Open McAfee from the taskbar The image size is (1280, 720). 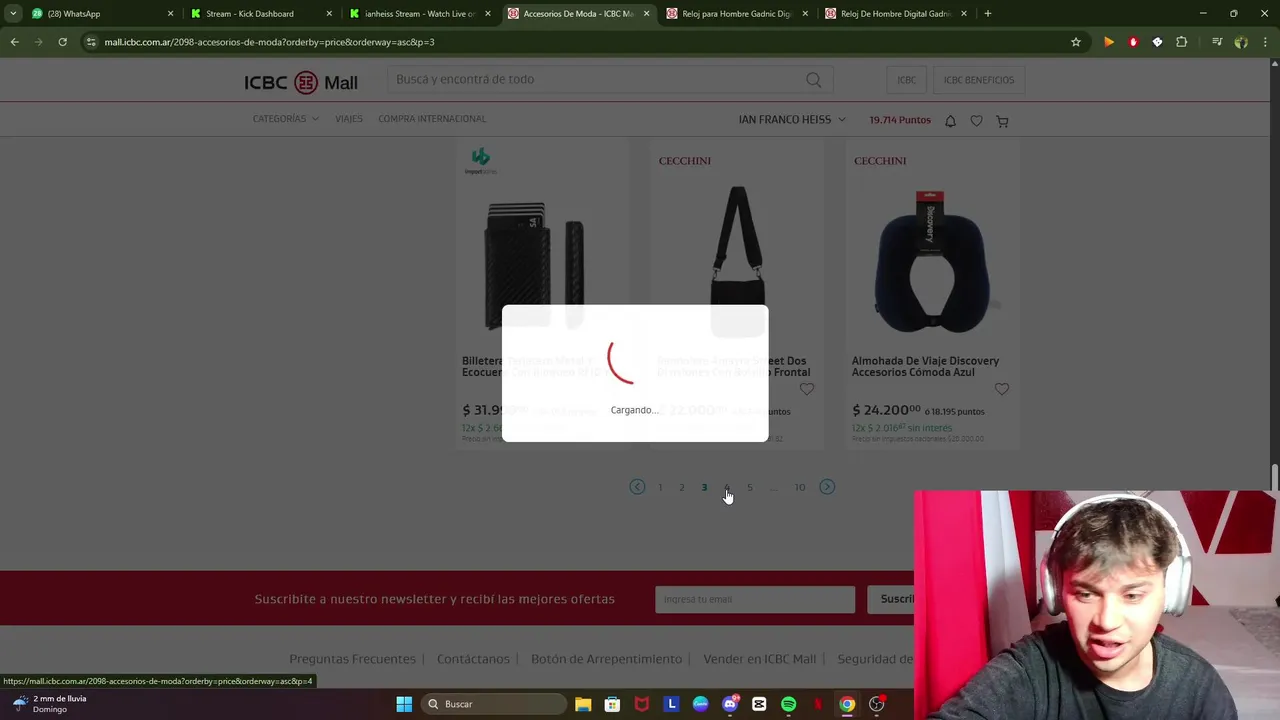642,704
